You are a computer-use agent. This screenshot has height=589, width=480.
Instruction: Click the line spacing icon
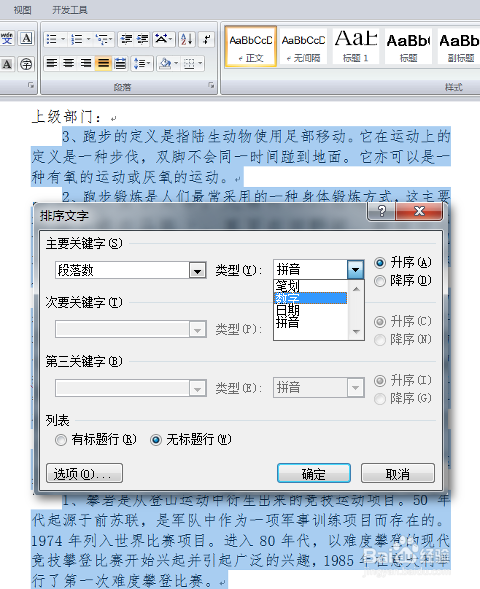click(138, 63)
